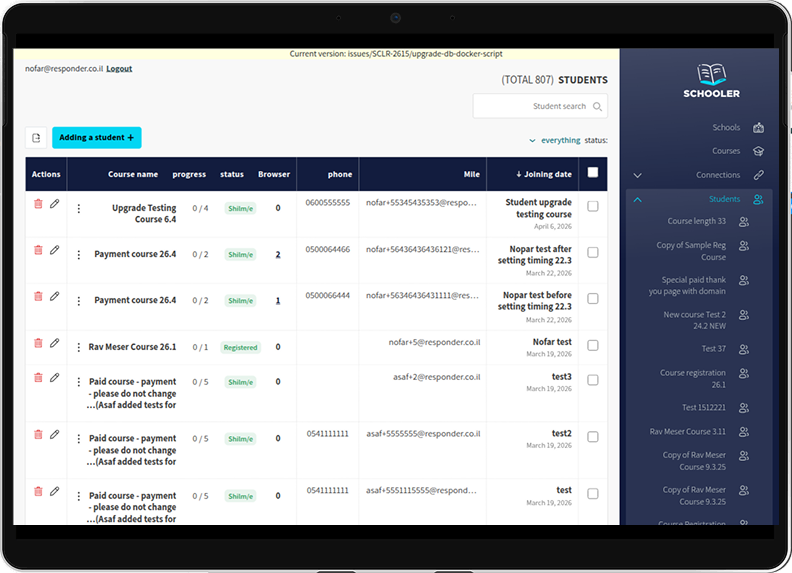Click into the Student search field
This screenshot has height=573, width=792.
point(540,106)
